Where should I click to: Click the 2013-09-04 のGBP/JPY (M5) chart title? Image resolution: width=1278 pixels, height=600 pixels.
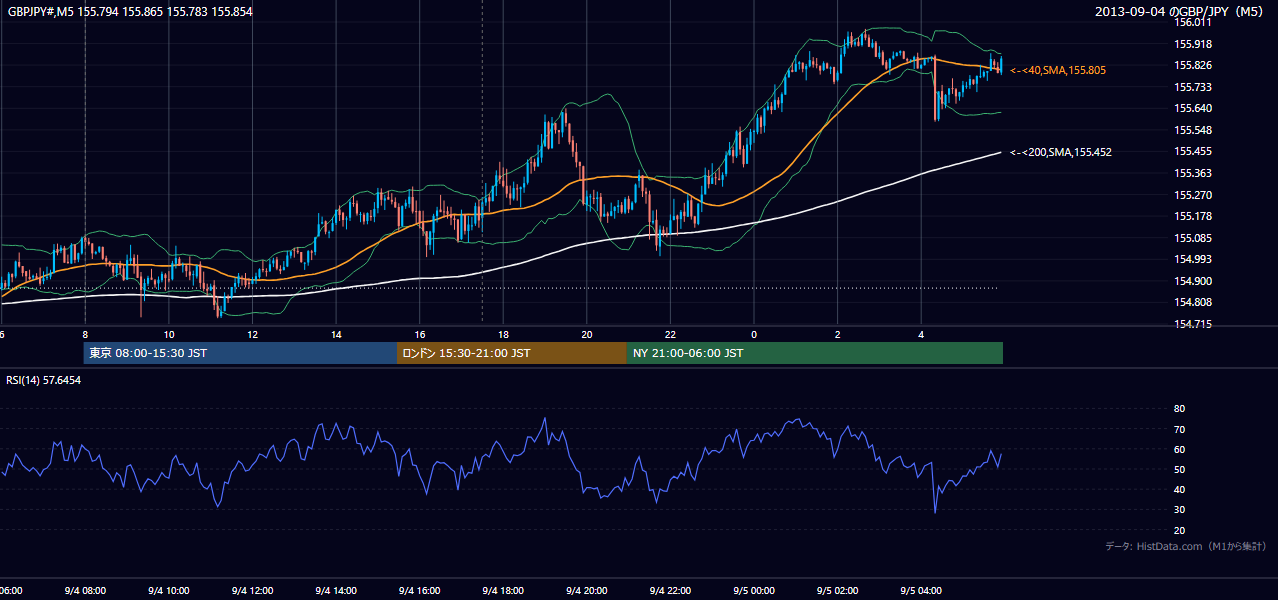point(1181,11)
